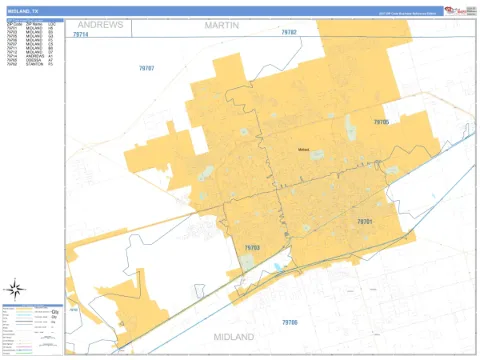
Task: Click the compass rose symbol
Action: click(x=15, y=289)
